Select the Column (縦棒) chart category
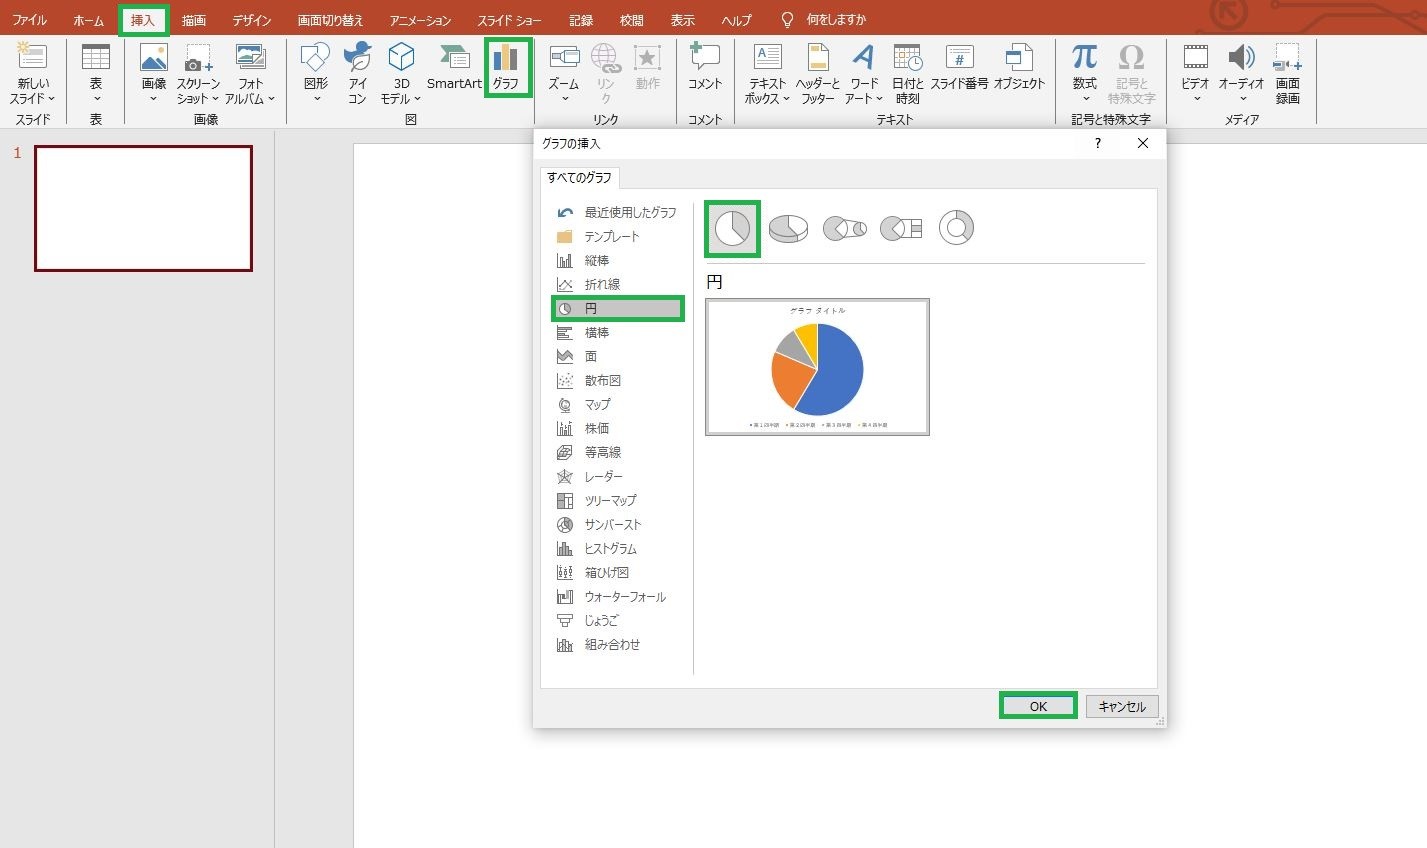This screenshot has width=1427, height=848. pyautogui.click(x=618, y=260)
